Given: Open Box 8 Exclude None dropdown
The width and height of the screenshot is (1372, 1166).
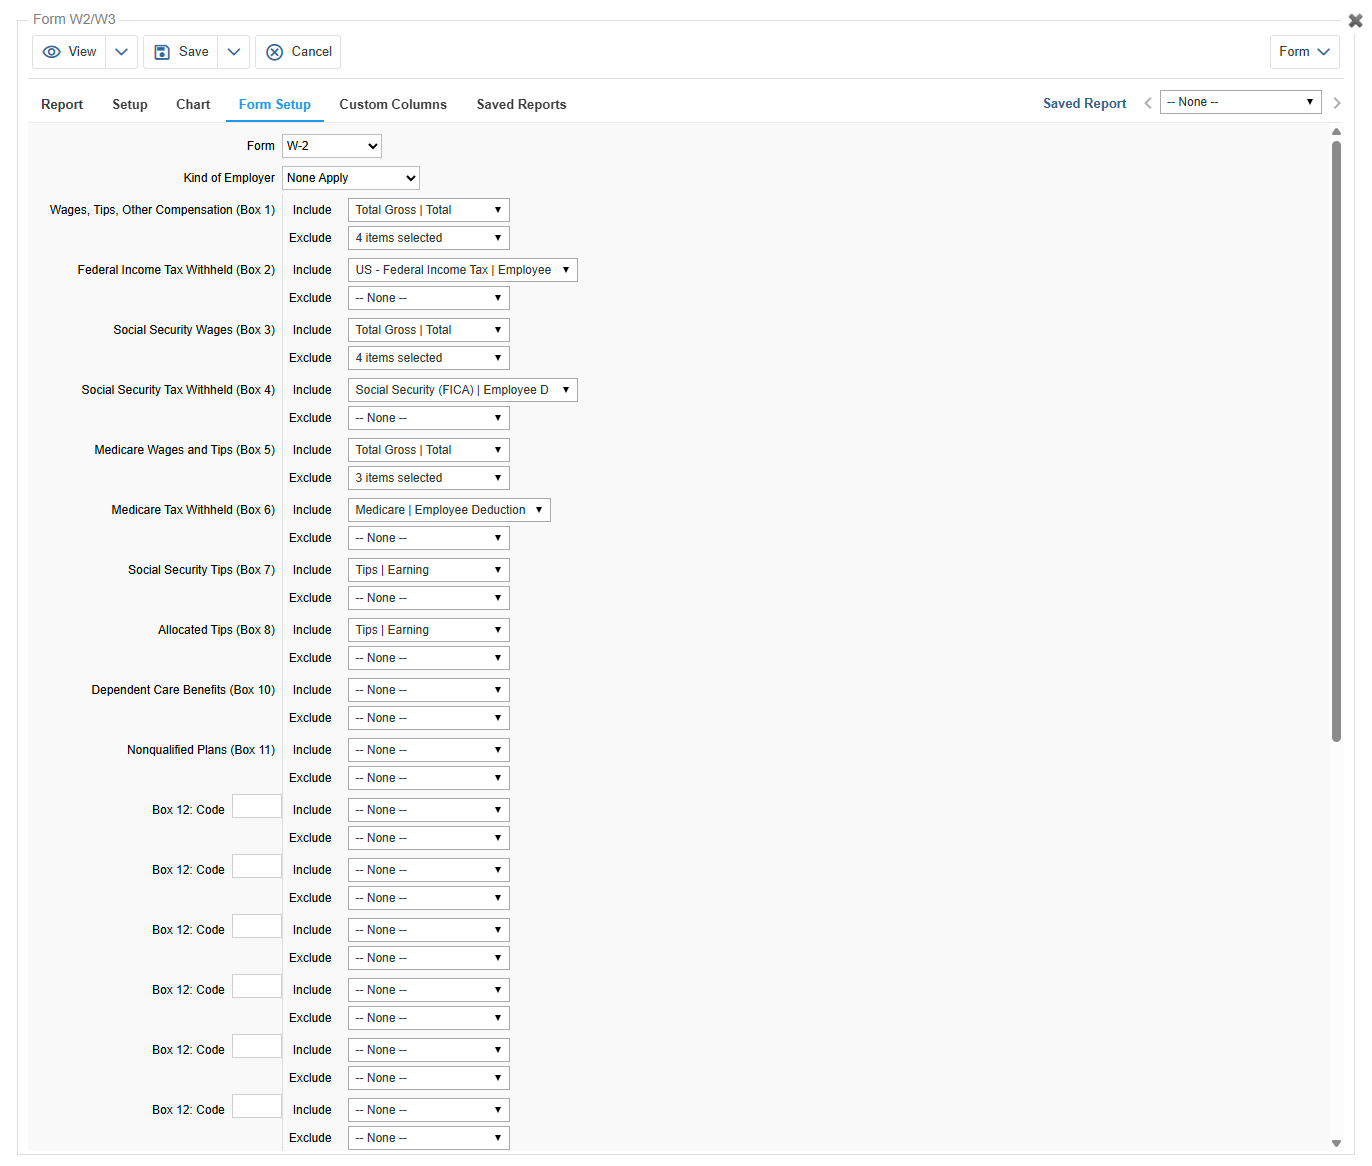Looking at the screenshot, I should click(429, 658).
